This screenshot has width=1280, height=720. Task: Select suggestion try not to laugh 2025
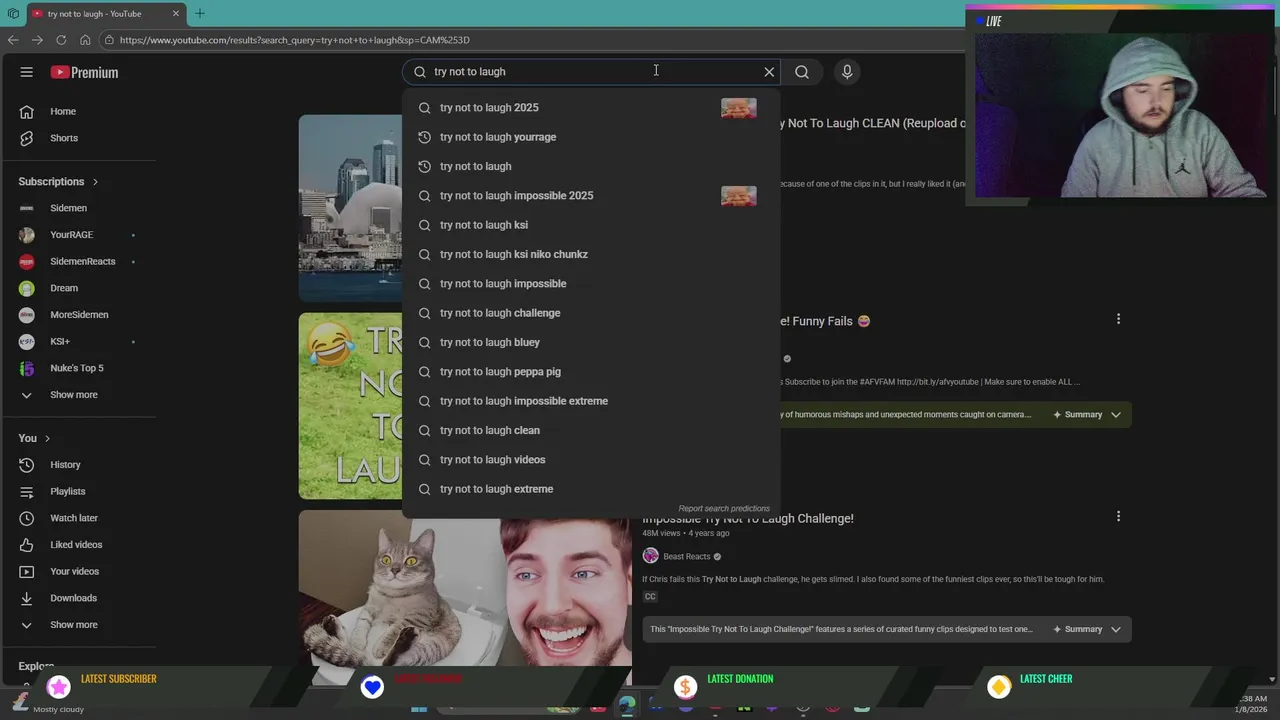(591, 108)
